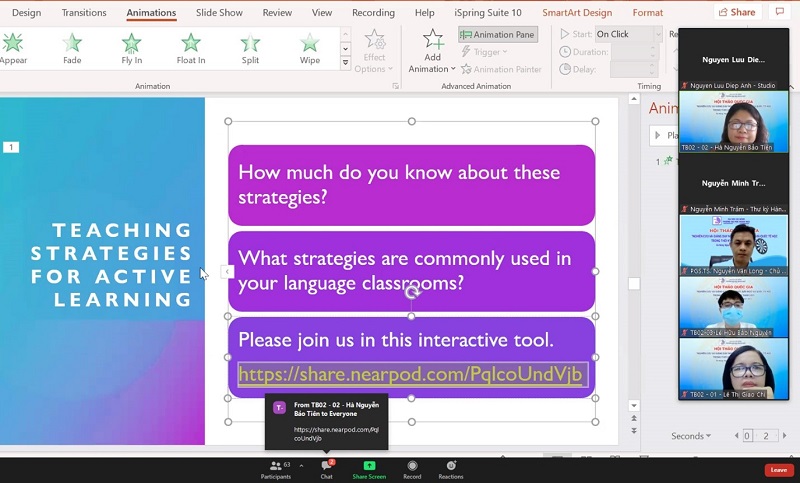Screen dimensions: 800x483
Task: Apply the Split animation effect
Action: [x=250, y=47]
